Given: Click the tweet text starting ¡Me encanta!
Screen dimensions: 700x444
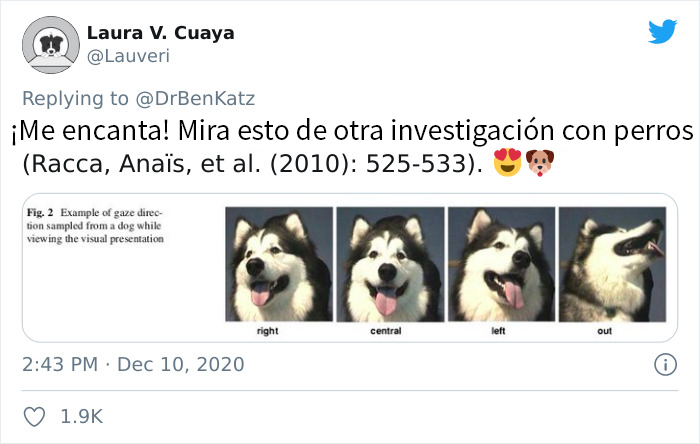Looking at the screenshot, I should (352, 131).
